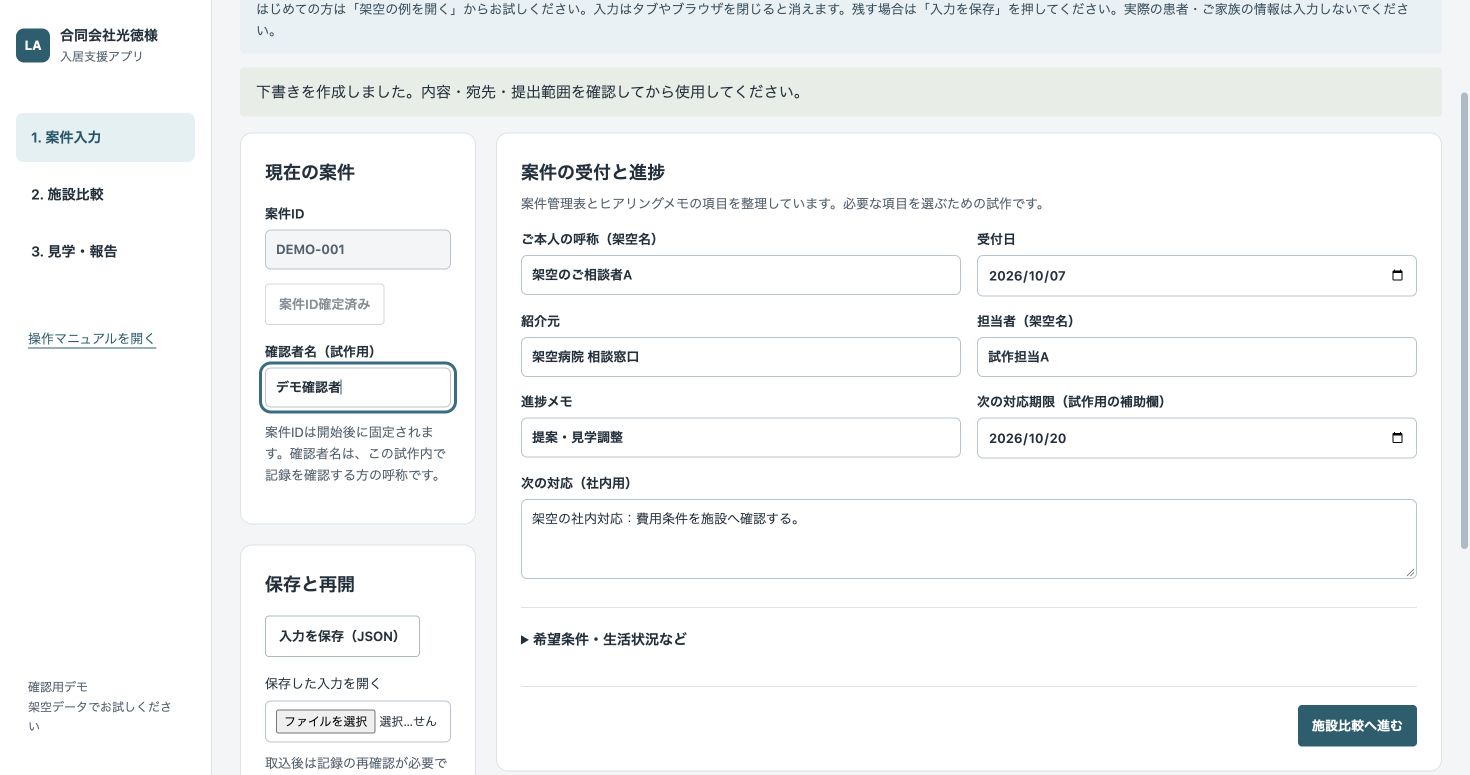
Task: Click the 次の対応（社内用） text area
Action: pyautogui.click(x=969, y=539)
